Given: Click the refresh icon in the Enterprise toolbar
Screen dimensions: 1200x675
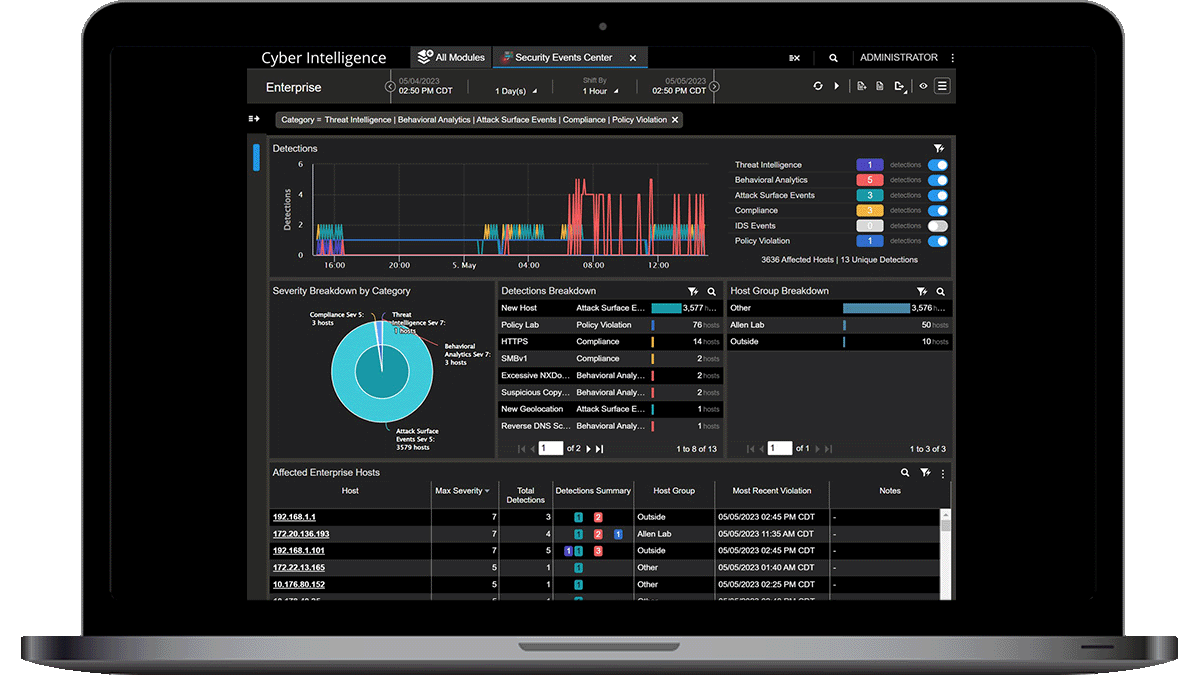Looking at the screenshot, I should pos(818,87).
